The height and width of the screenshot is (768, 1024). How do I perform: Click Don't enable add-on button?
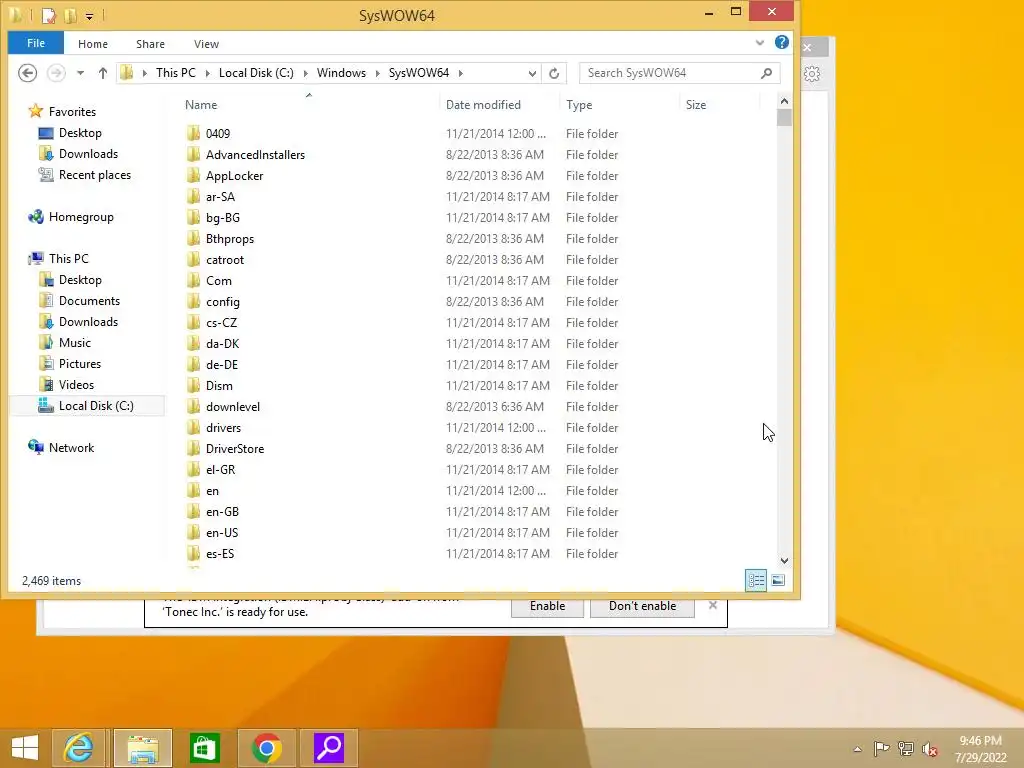click(642, 606)
